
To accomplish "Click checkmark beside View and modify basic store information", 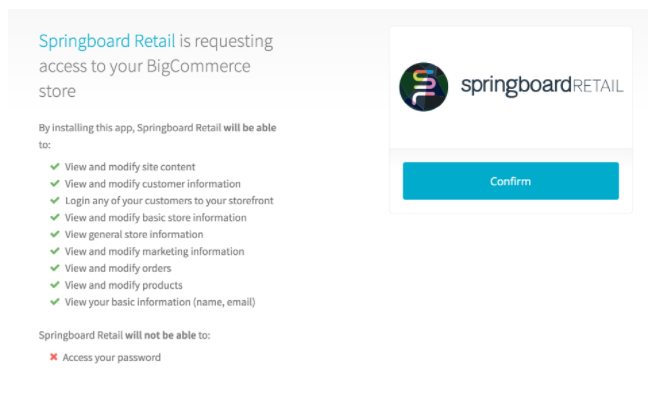I will 54,217.
